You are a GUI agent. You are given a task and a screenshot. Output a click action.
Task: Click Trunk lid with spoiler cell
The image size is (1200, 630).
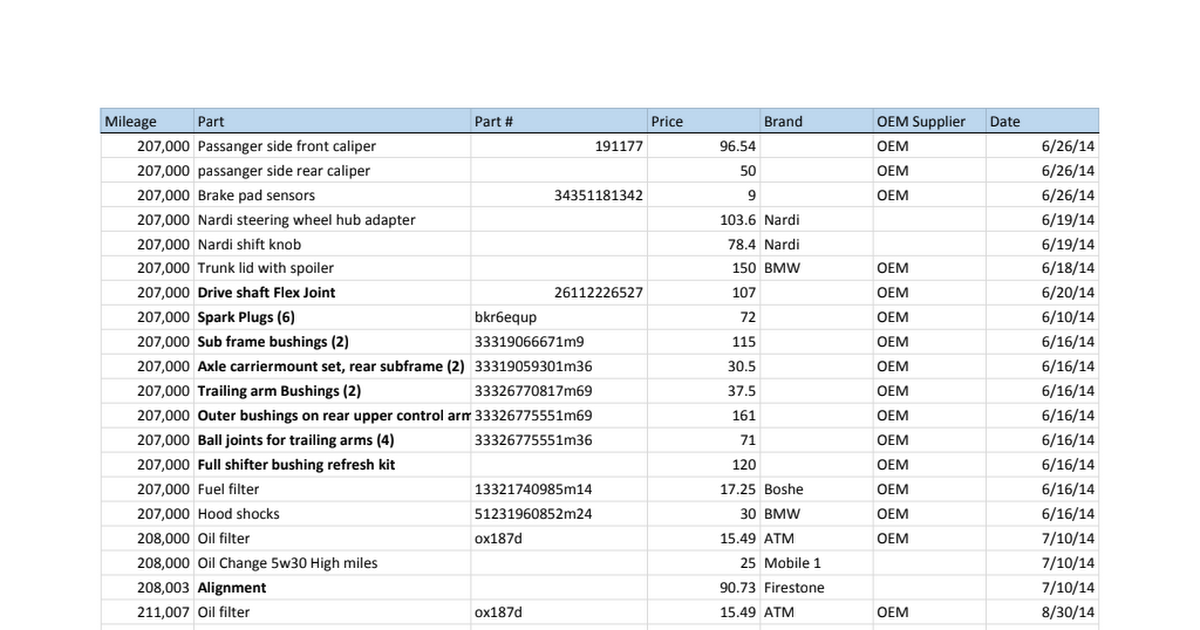point(332,268)
